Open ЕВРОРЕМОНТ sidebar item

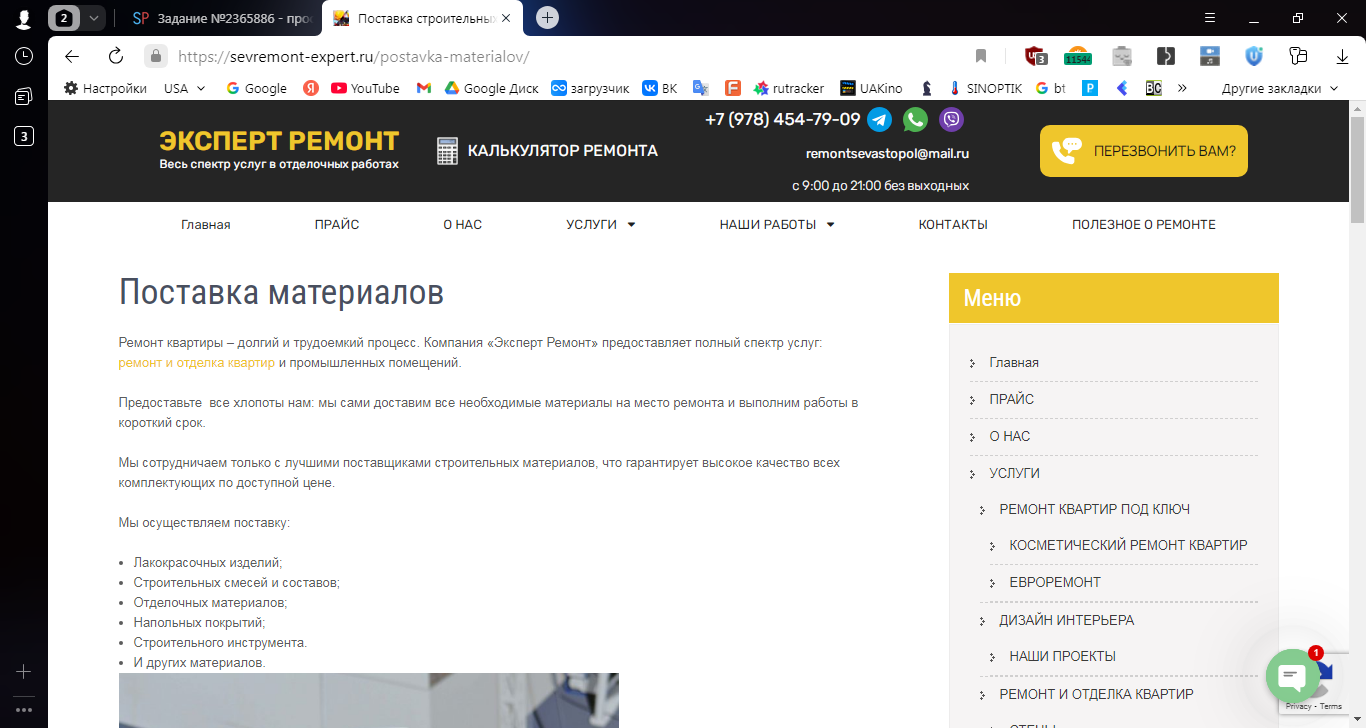(x=1055, y=582)
